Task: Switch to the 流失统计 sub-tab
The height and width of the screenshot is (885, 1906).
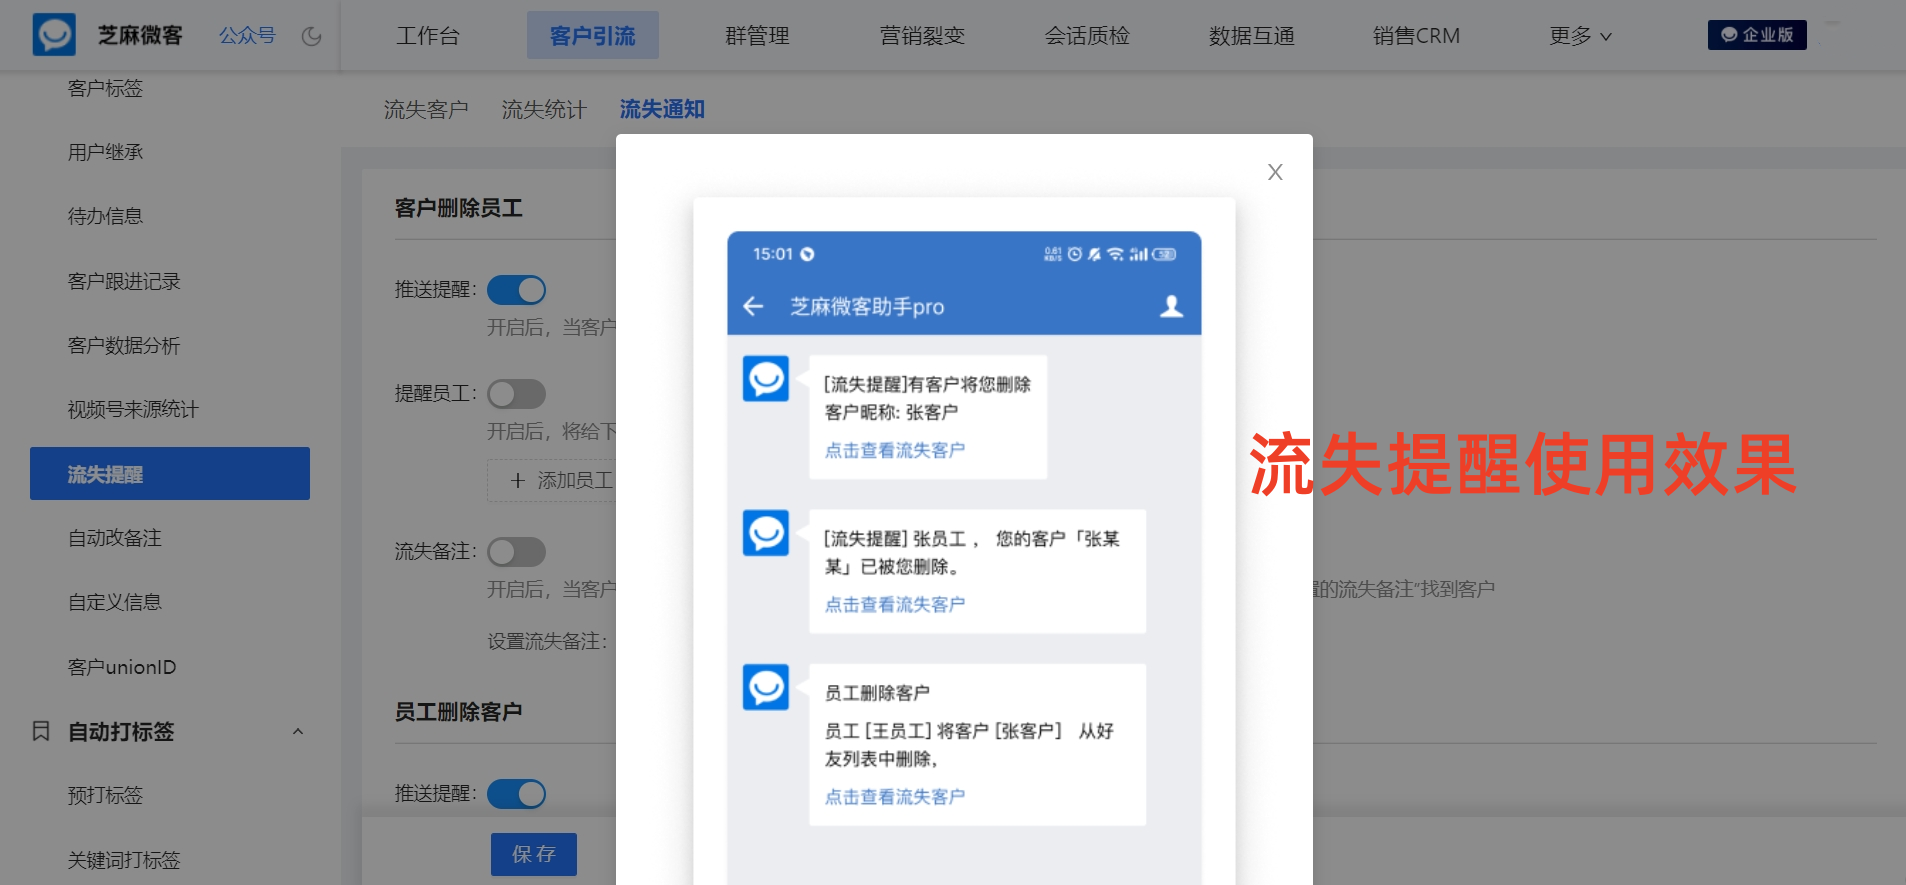Action: [x=544, y=109]
